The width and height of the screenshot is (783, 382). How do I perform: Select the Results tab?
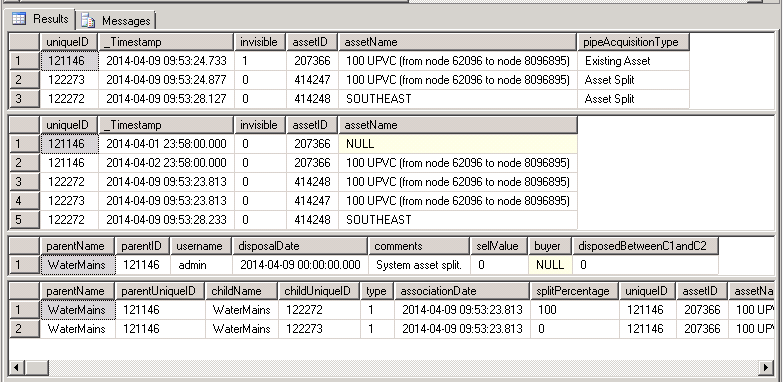pos(42,19)
